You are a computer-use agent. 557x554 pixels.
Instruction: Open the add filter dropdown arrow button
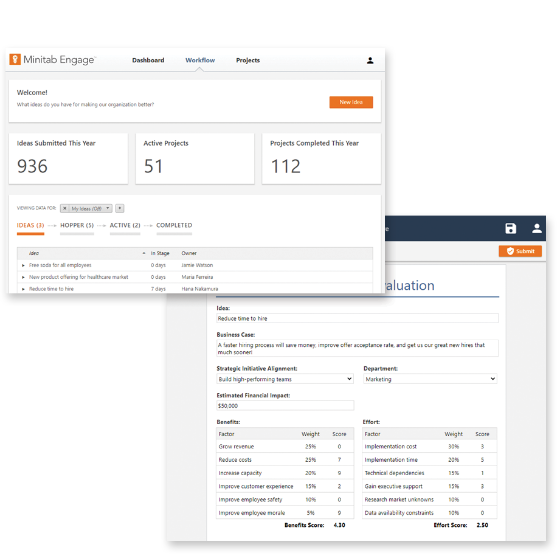click(120, 208)
